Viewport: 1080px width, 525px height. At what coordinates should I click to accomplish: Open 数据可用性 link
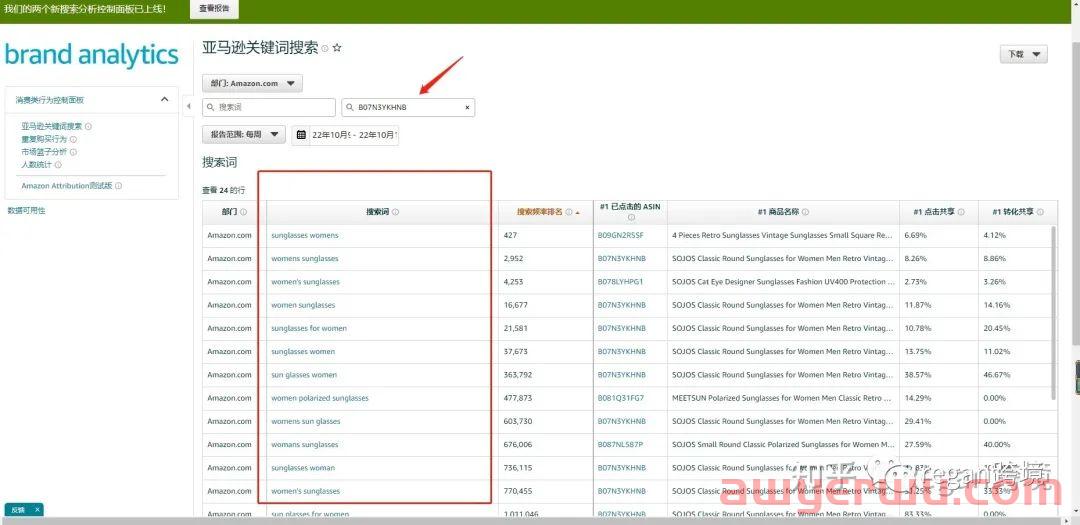point(26,210)
